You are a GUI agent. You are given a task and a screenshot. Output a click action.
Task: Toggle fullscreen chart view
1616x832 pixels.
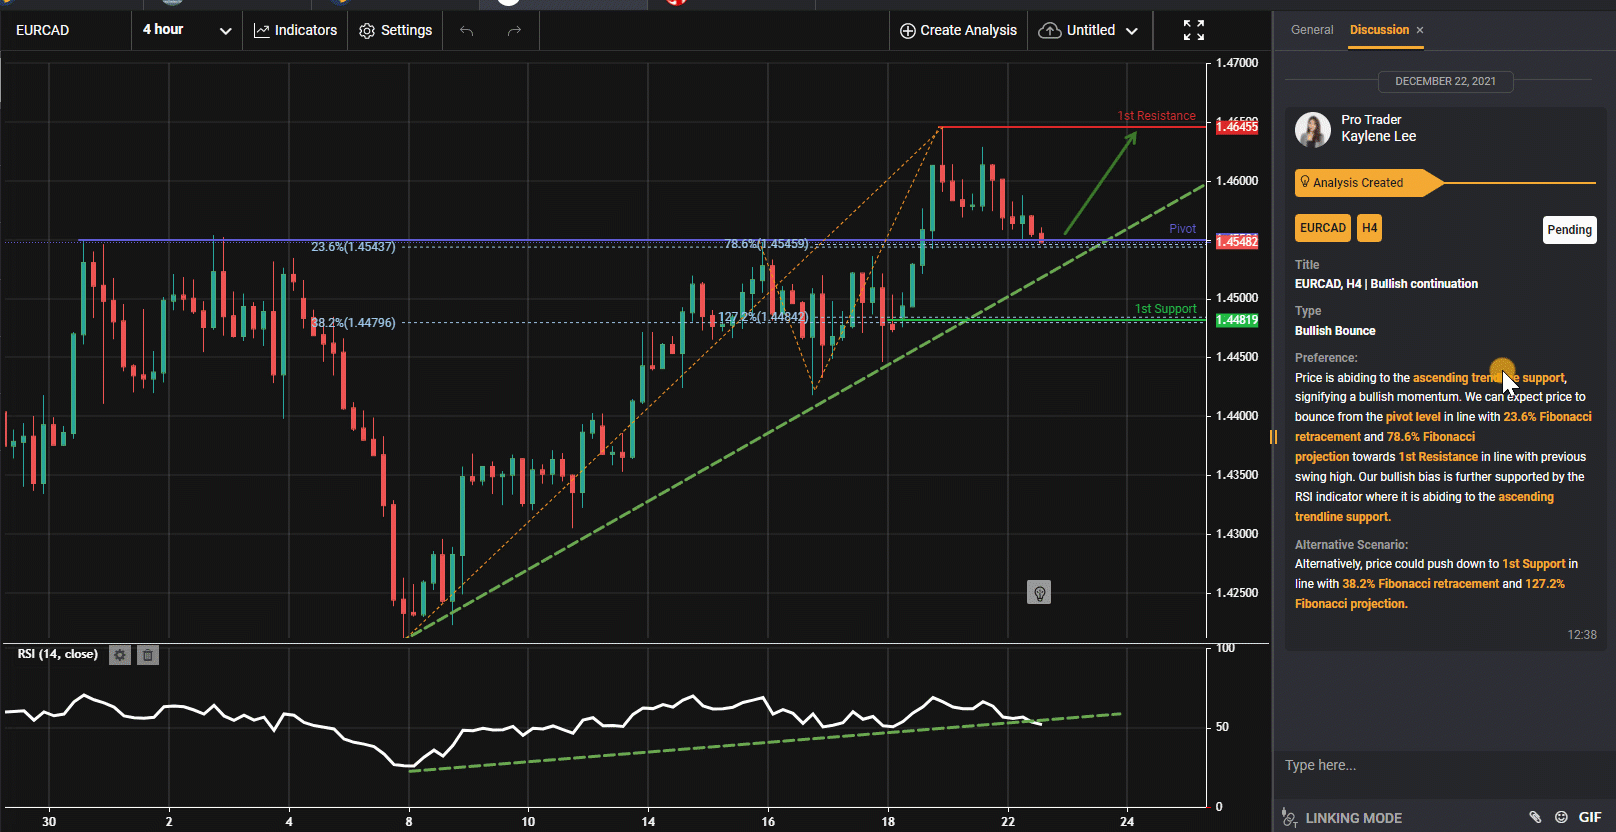[1194, 30]
